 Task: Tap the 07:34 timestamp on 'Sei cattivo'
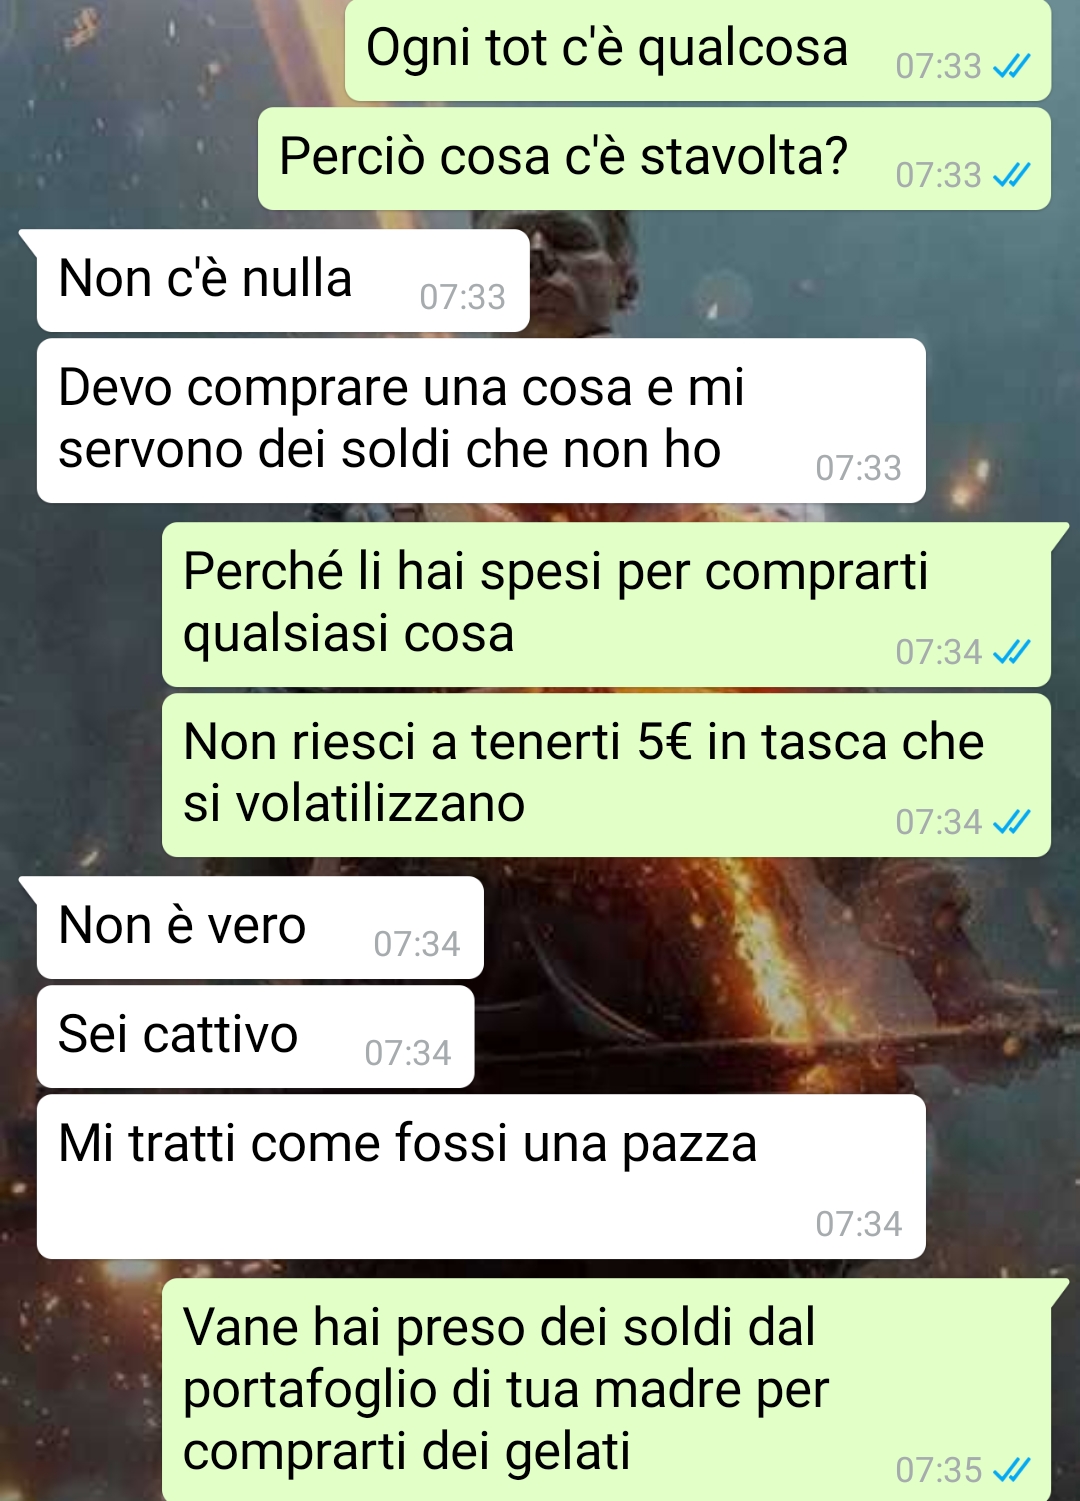point(408,1054)
